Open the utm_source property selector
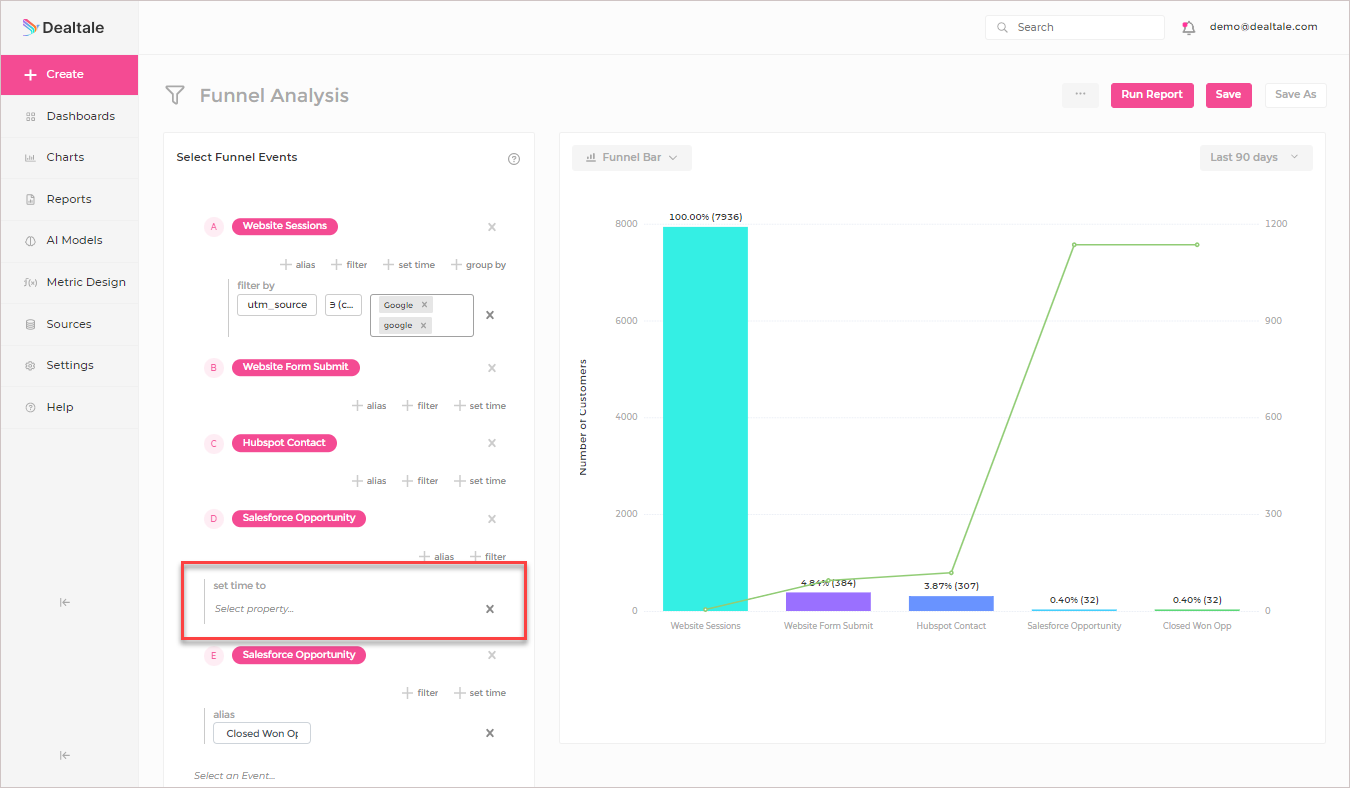Viewport: 1350px width, 788px height. pyautogui.click(x=277, y=305)
